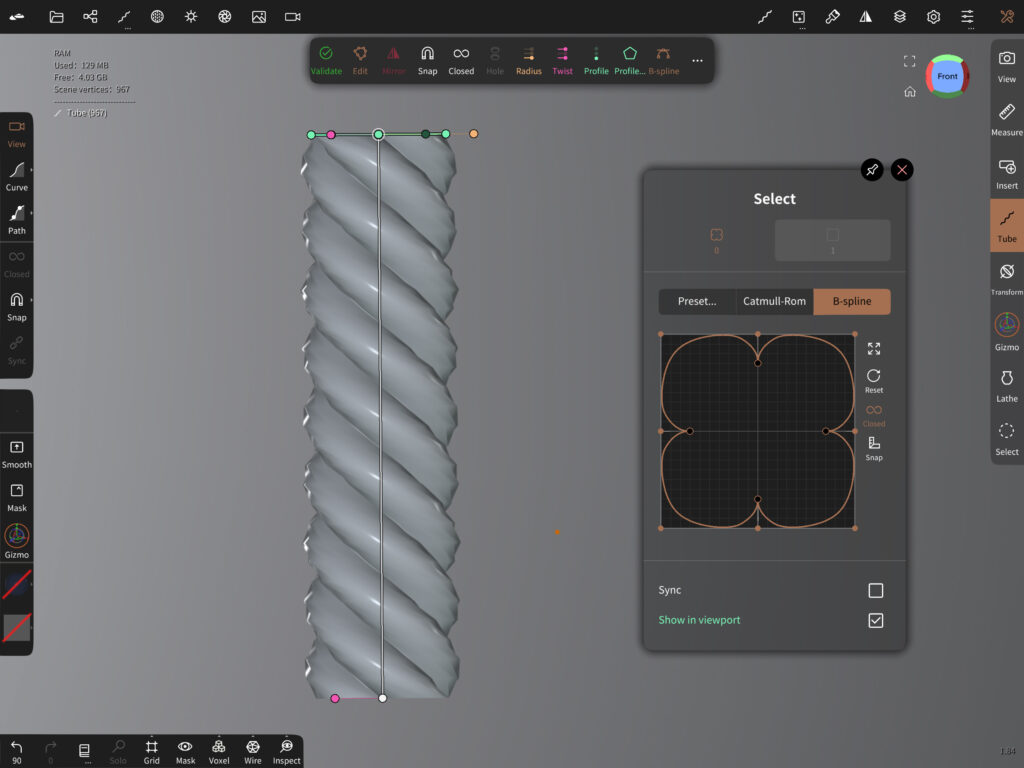Screen dimensions: 1024x768
Task: Select the Lathe tool in right sidebar
Action: (x=1007, y=384)
